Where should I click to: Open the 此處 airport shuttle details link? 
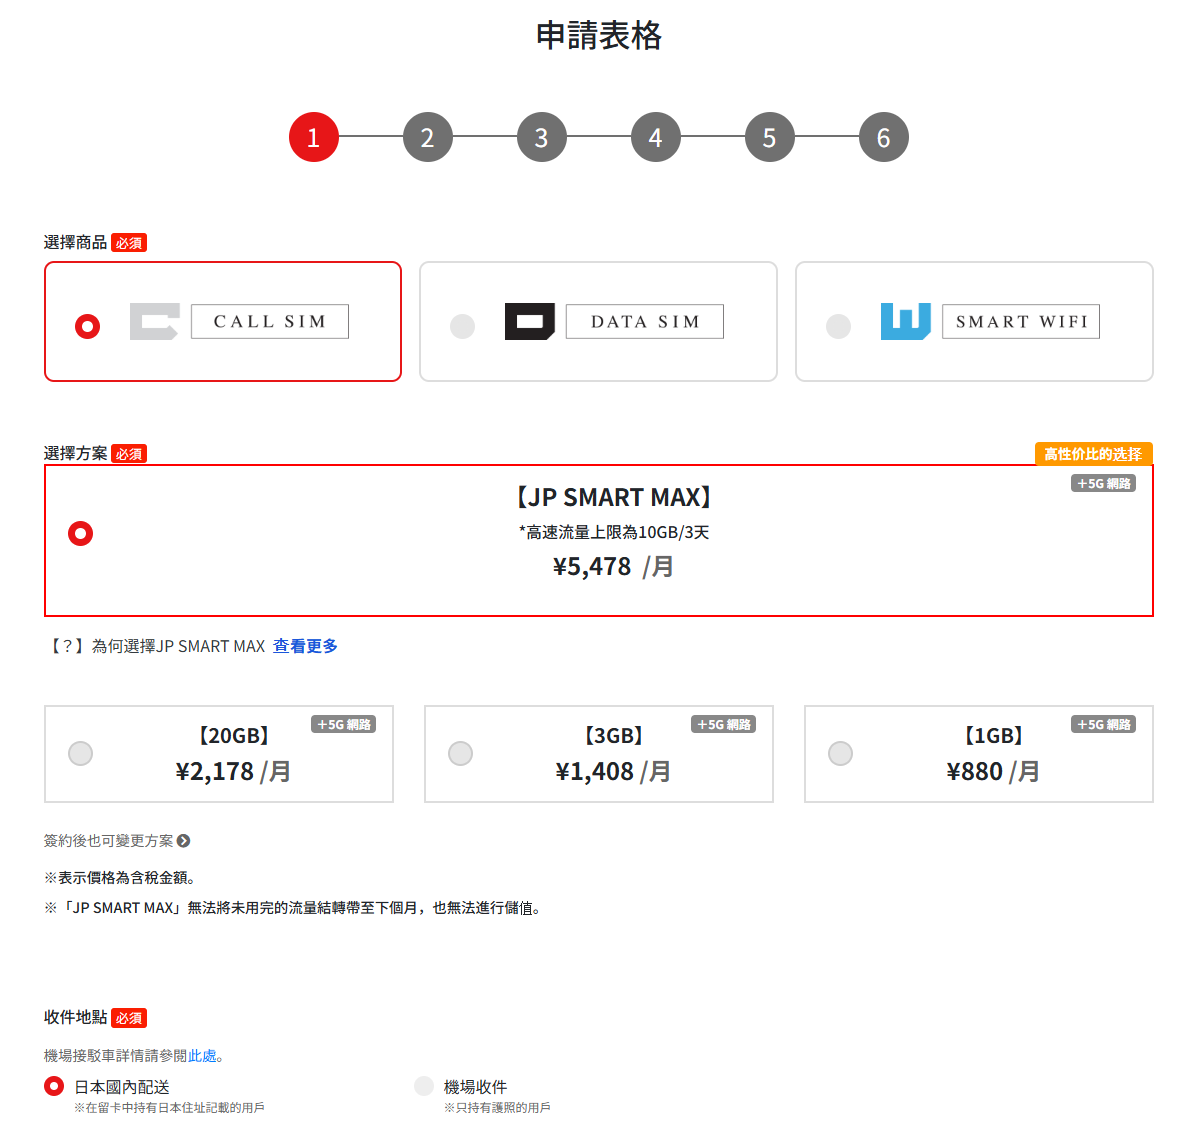point(202,1056)
